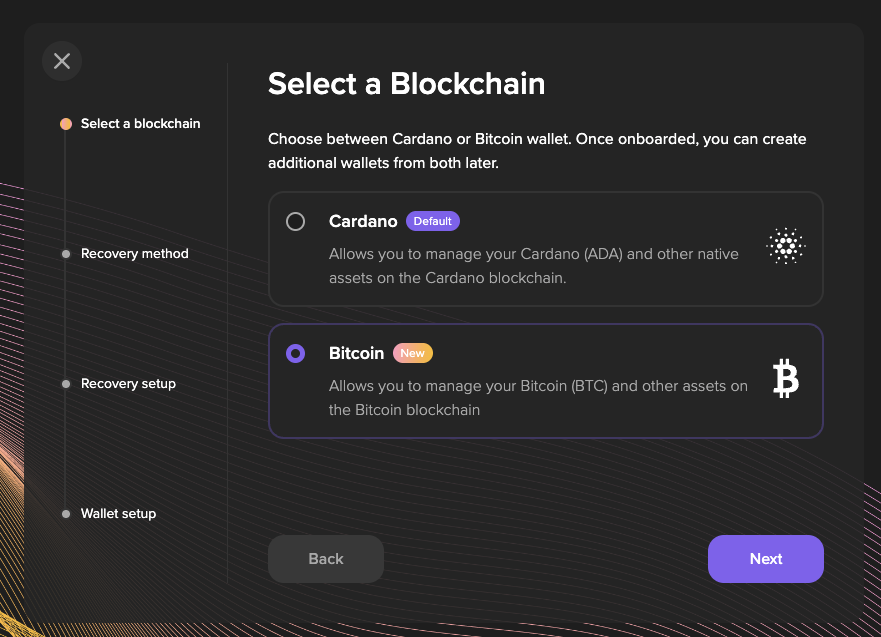Open the 'Recovery setup' step label
Screen dimensions: 881x637
click(128, 384)
